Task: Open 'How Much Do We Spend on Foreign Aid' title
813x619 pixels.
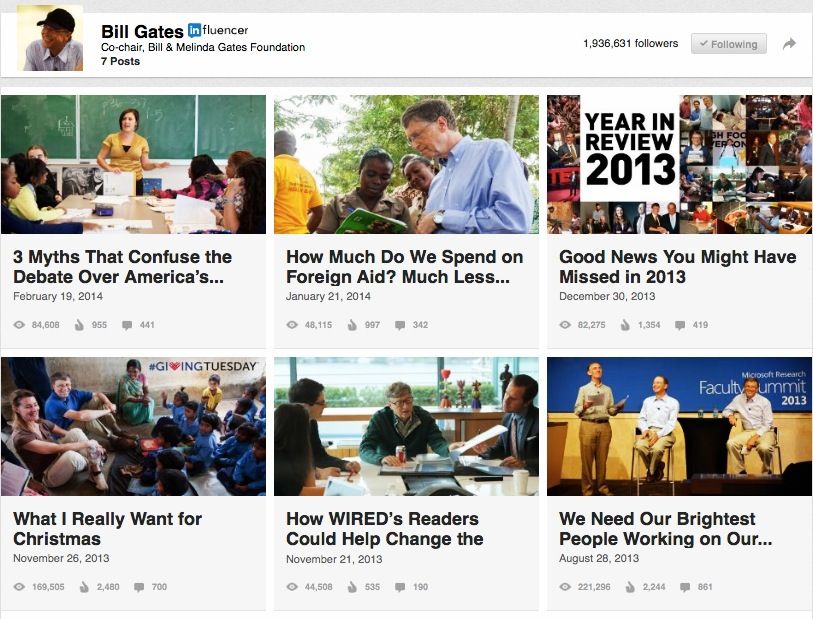Action: coord(404,266)
